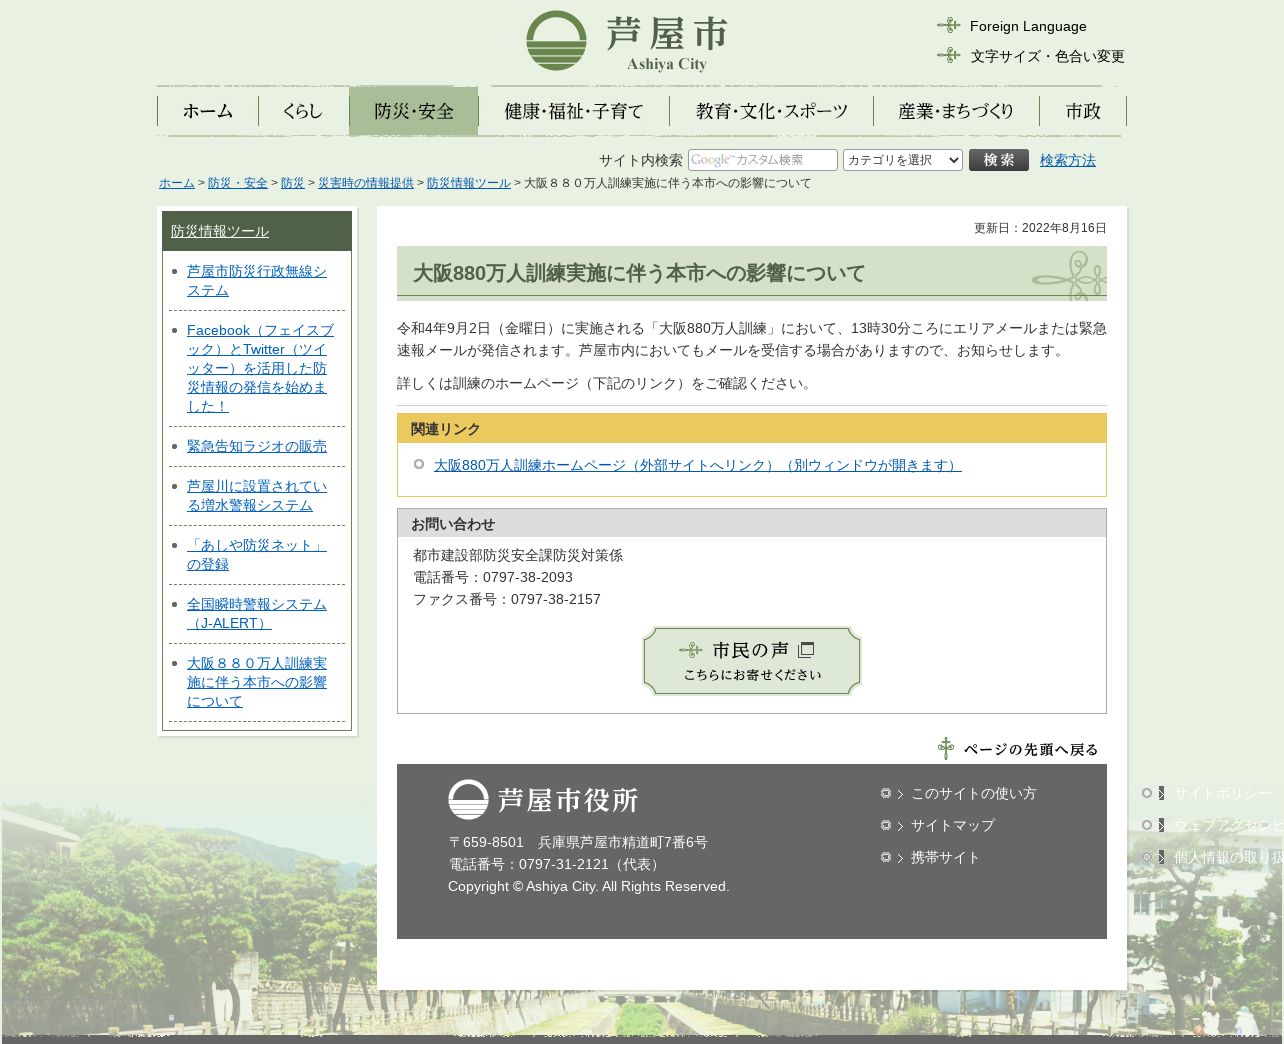Click the bullet icon beside 携帯サイト
Screen dimensions: 1284x1044
pyautogui.click(x=886, y=857)
